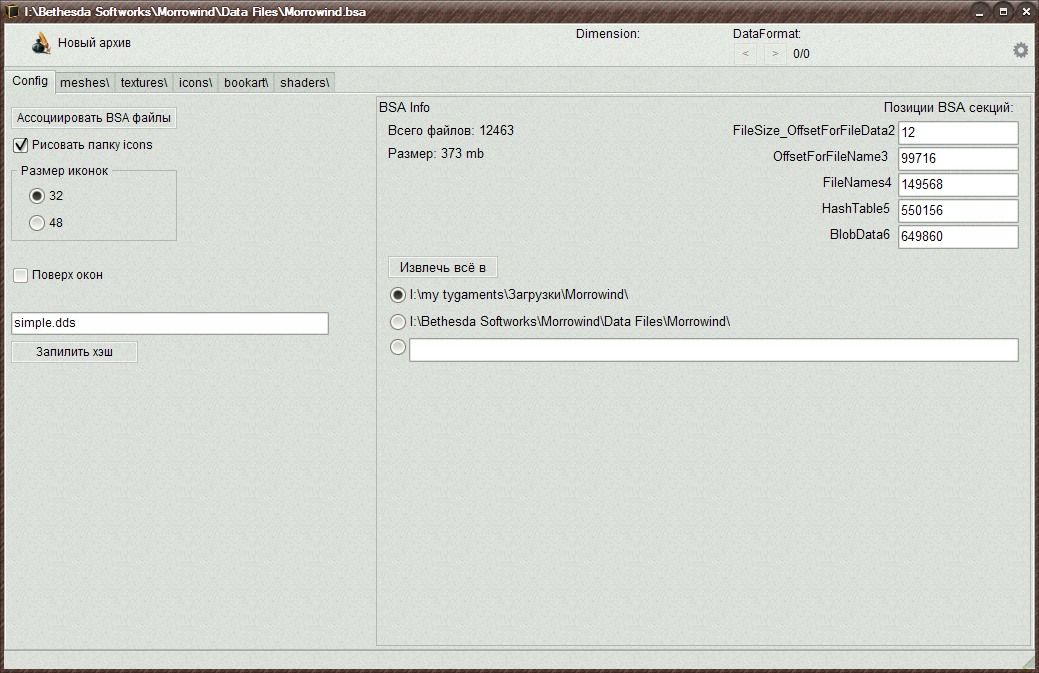
Task: Click the Новый архив label
Action: coord(94,43)
